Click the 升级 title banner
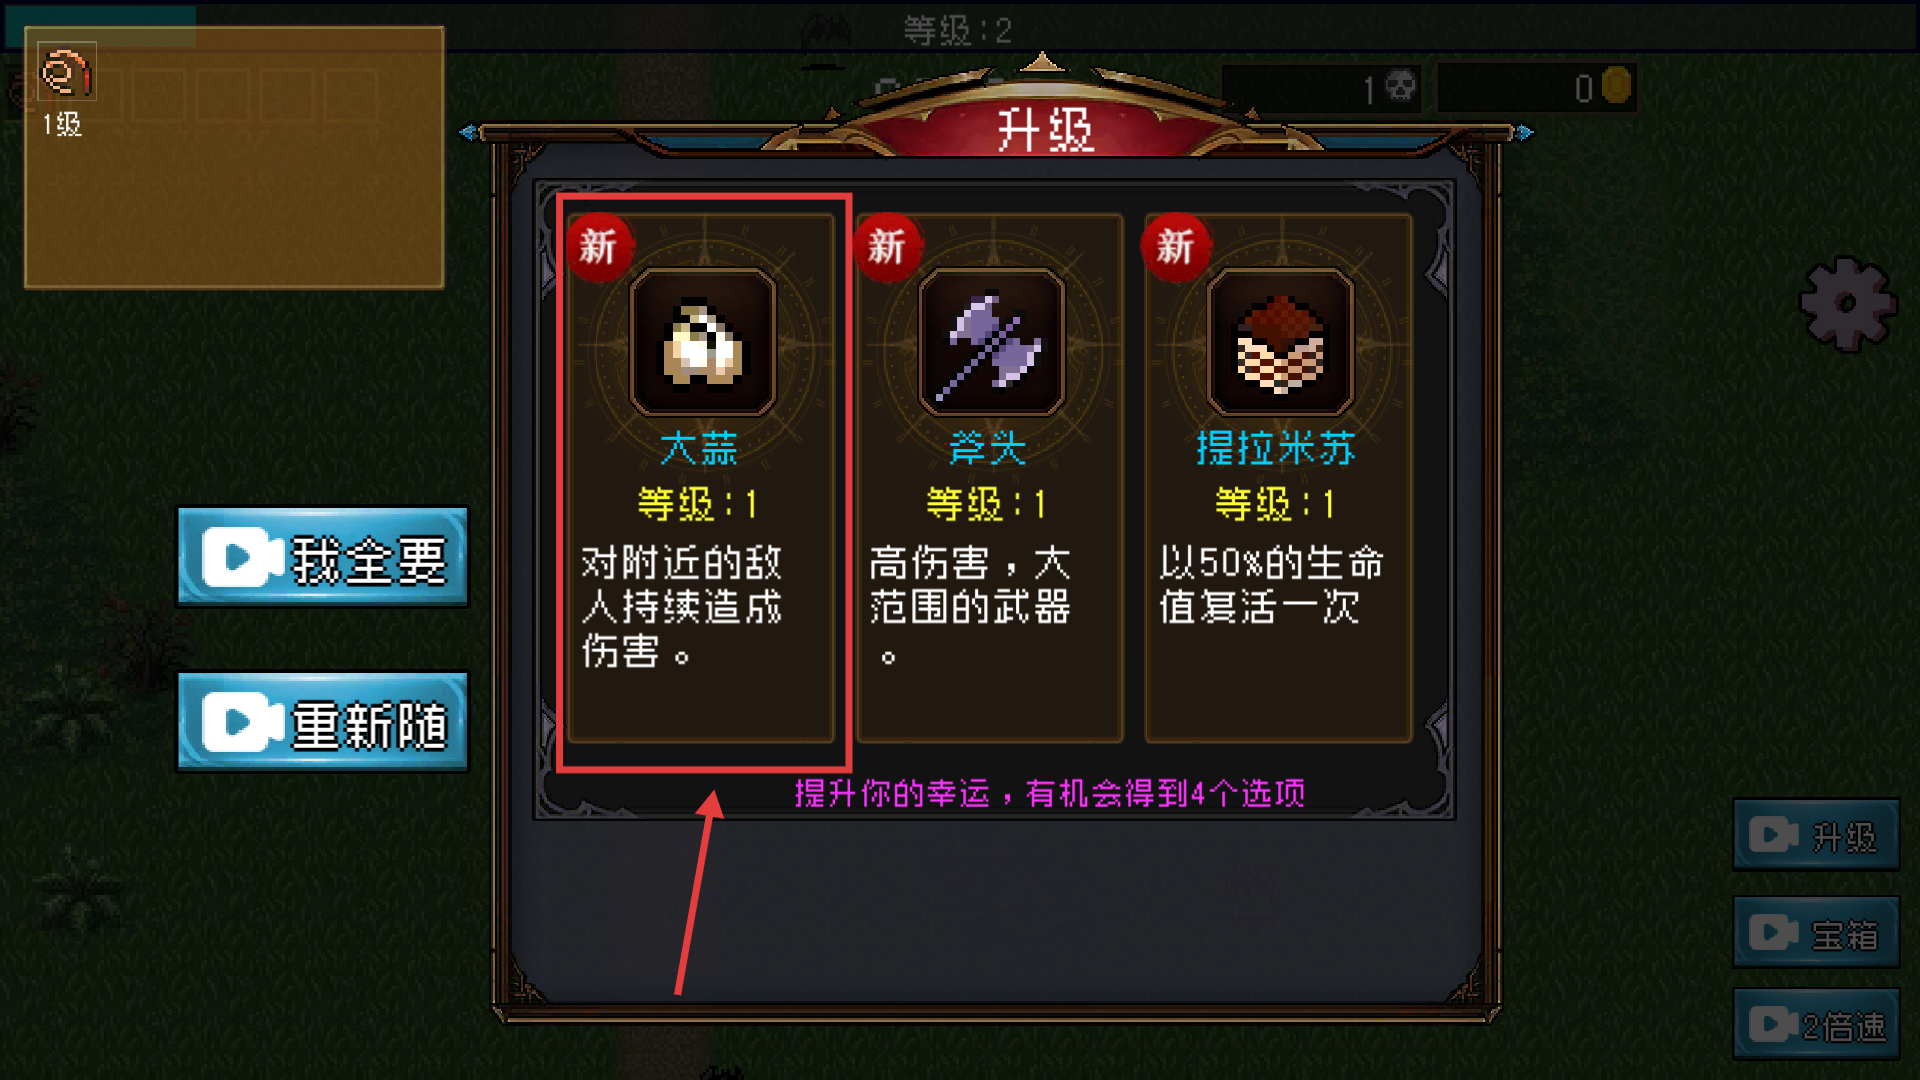The height and width of the screenshot is (1080, 1920). click(x=1045, y=130)
